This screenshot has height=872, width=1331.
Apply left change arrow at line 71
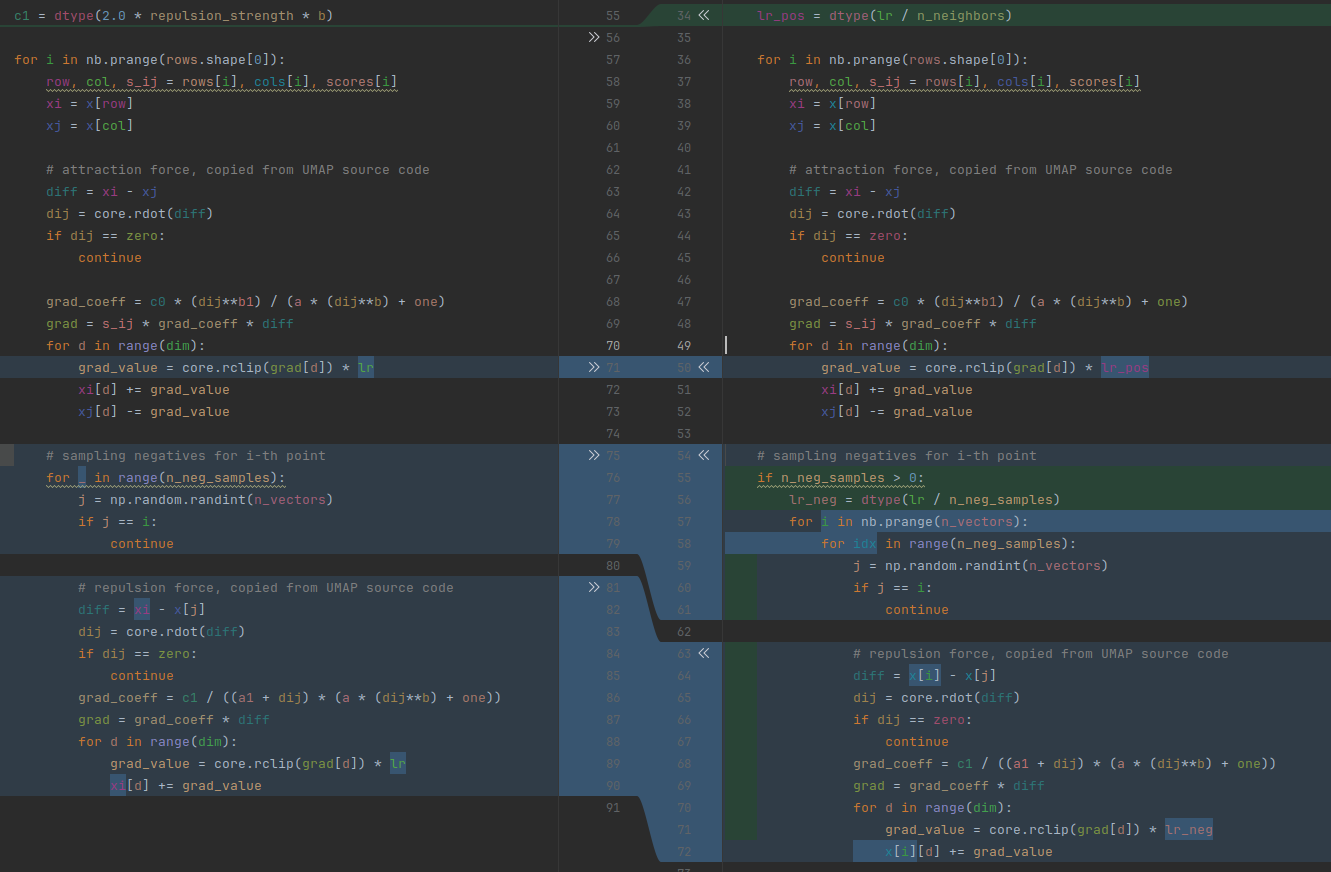(594, 367)
